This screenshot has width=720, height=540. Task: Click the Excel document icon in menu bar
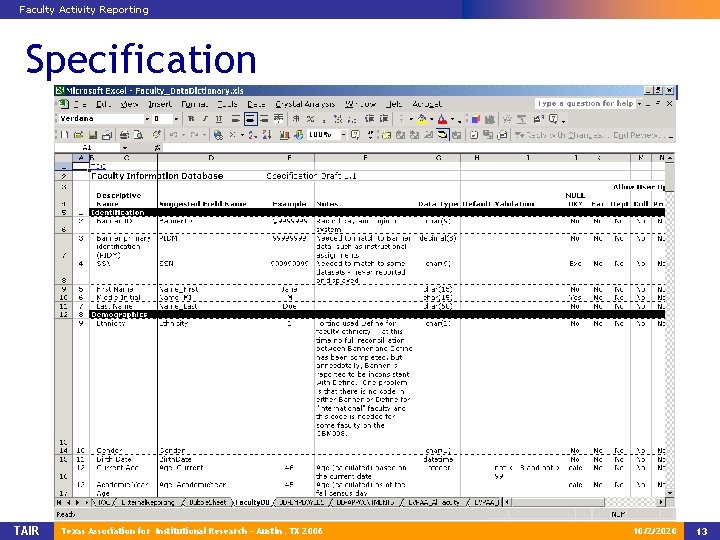click(64, 104)
